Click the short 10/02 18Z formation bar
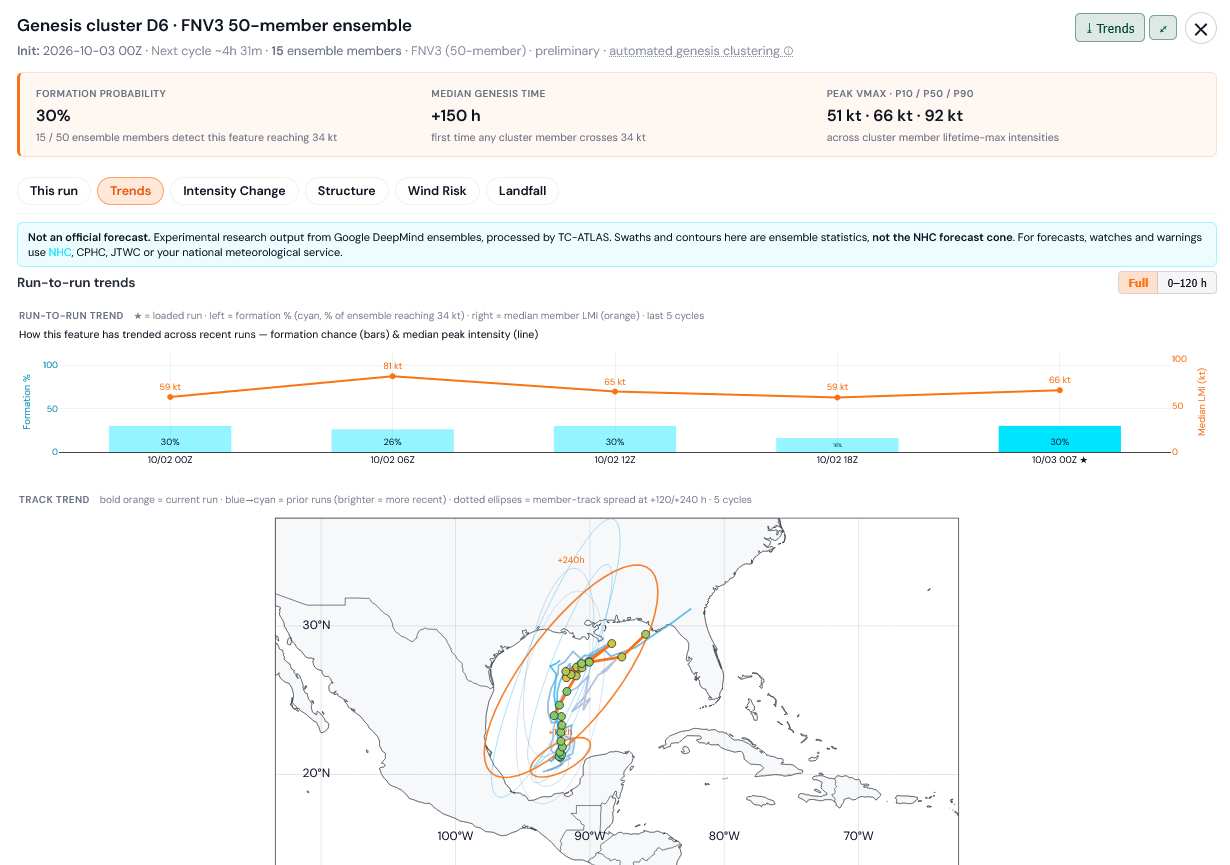Screen dimensions: 1230x865 837,445
